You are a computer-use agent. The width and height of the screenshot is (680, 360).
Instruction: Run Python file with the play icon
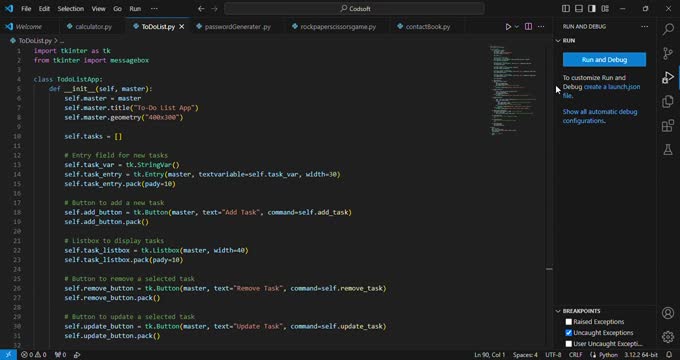pos(508,27)
